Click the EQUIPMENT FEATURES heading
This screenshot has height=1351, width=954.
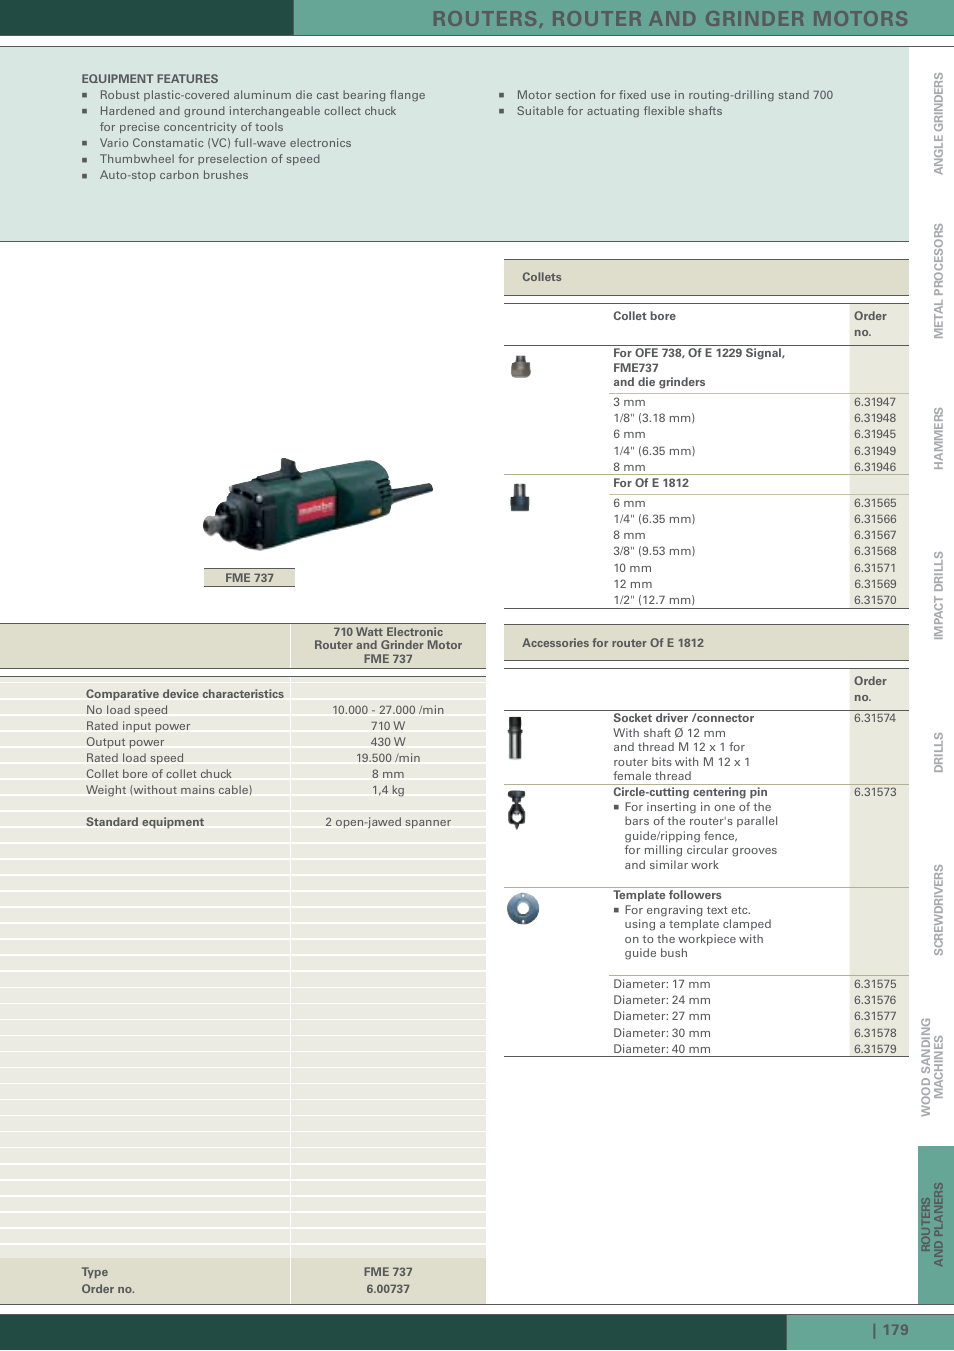tap(150, 79)
